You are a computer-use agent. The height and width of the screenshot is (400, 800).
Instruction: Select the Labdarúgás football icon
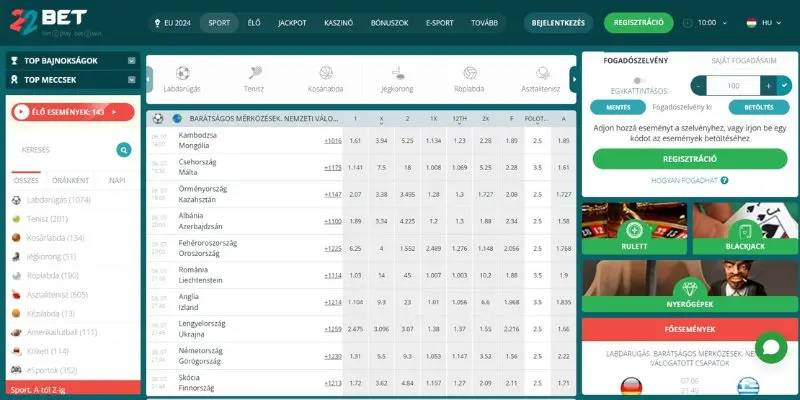point(182,73)
